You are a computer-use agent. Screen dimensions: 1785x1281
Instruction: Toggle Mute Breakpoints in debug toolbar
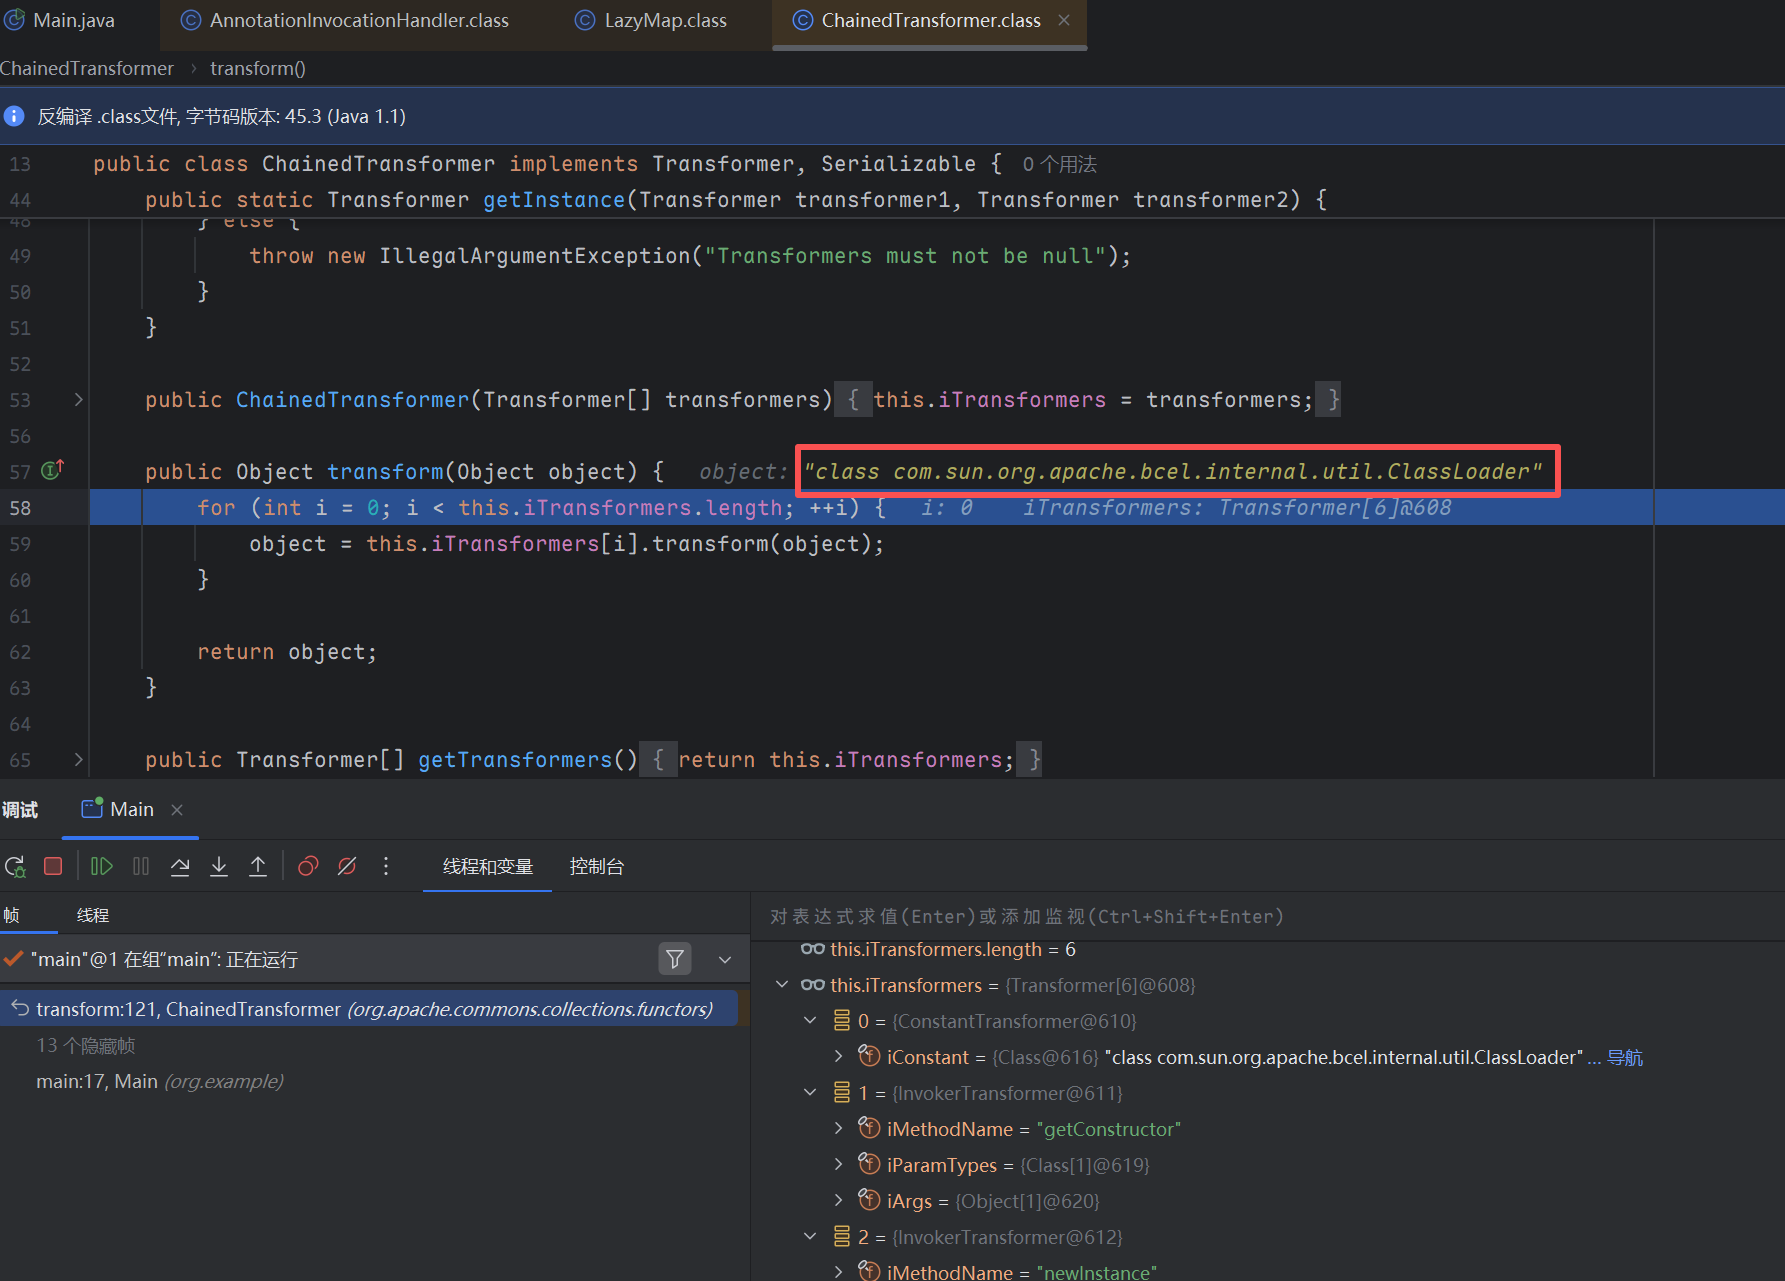point(347,867)
